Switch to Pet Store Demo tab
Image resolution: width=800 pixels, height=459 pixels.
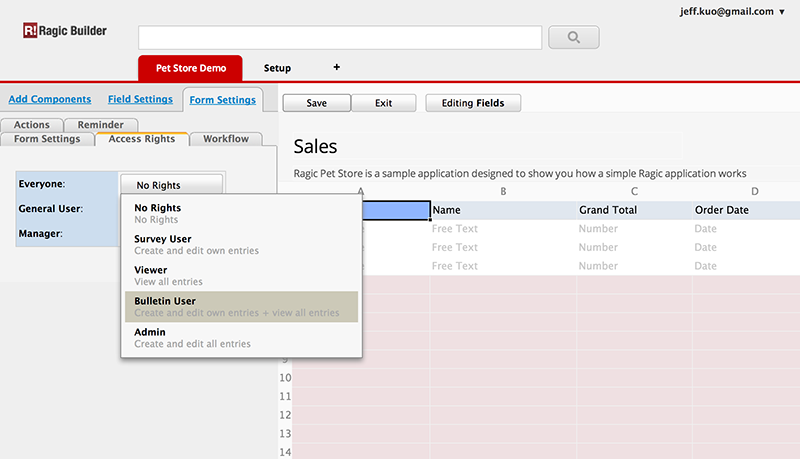[x=190, y=68]
